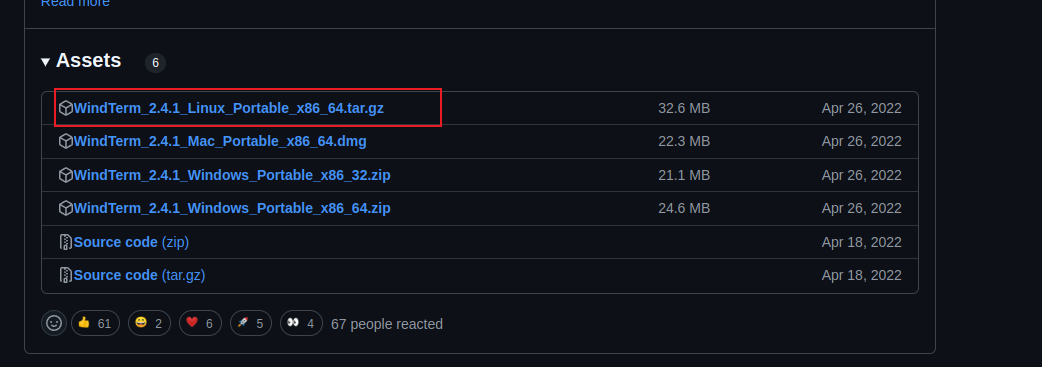Download Source code (zip) archive

132,242
